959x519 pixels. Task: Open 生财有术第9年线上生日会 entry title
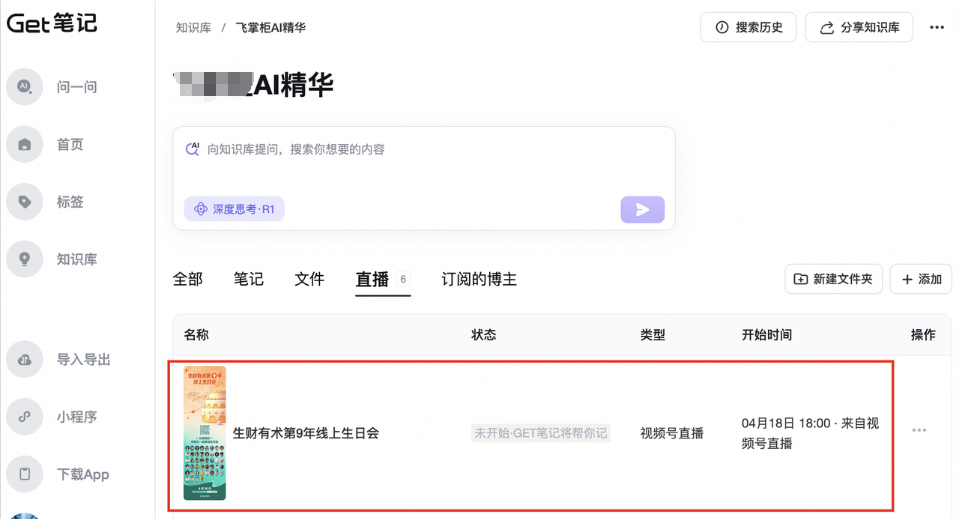click(x=306, y=433)
